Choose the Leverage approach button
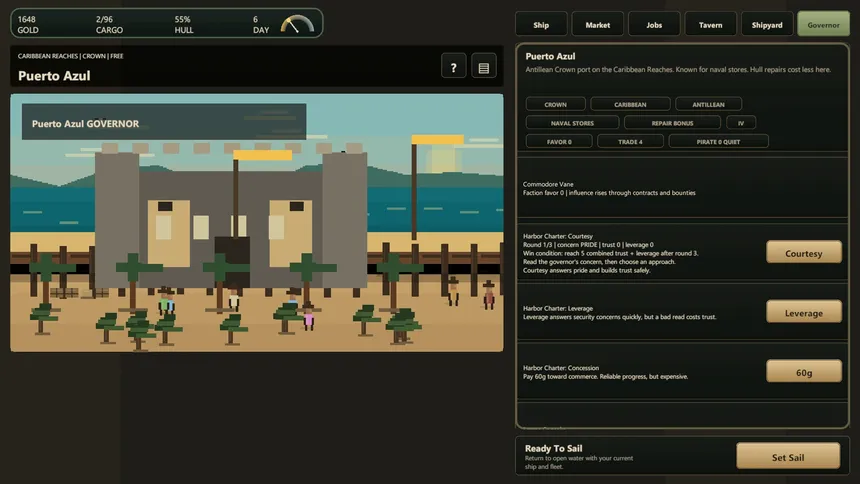The width and height of the screenshot is (860, 484). 804,312
